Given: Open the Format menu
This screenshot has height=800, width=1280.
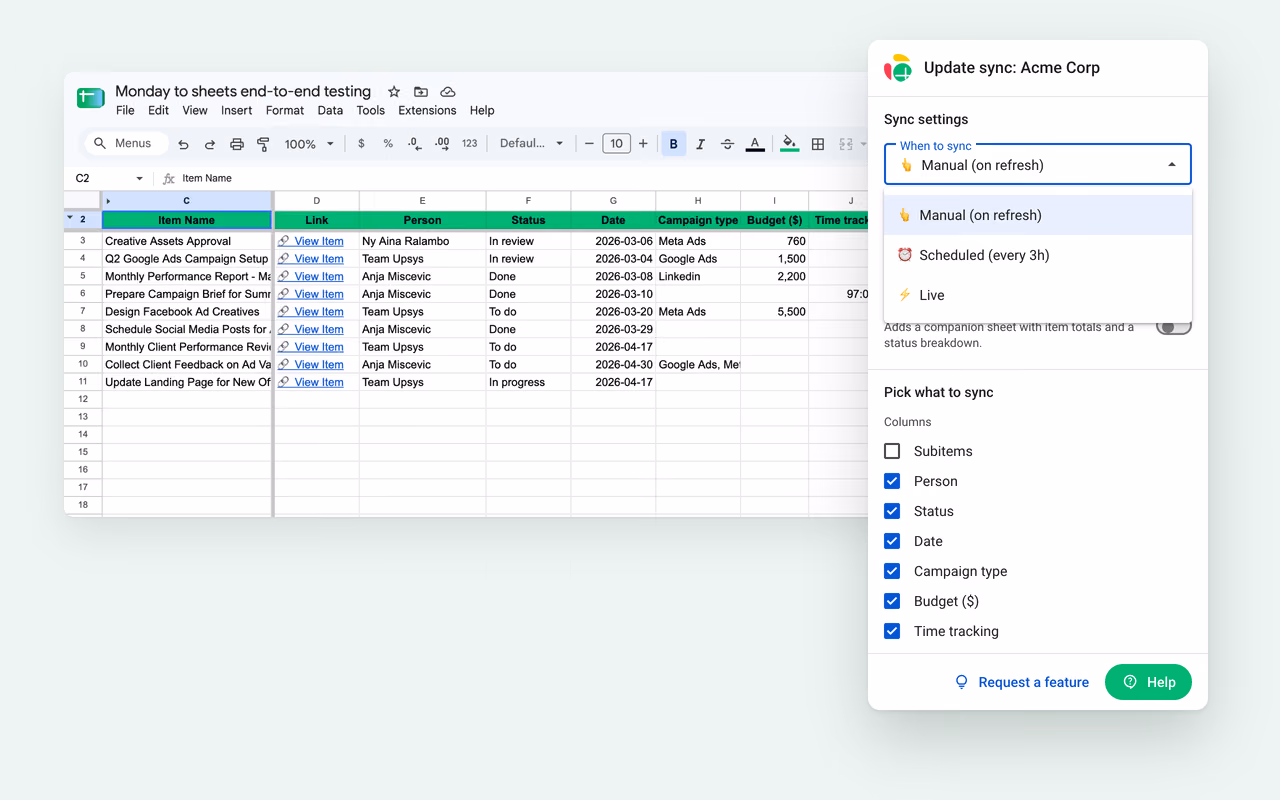Looking at the screenshot, I should [x=285, y=111].
